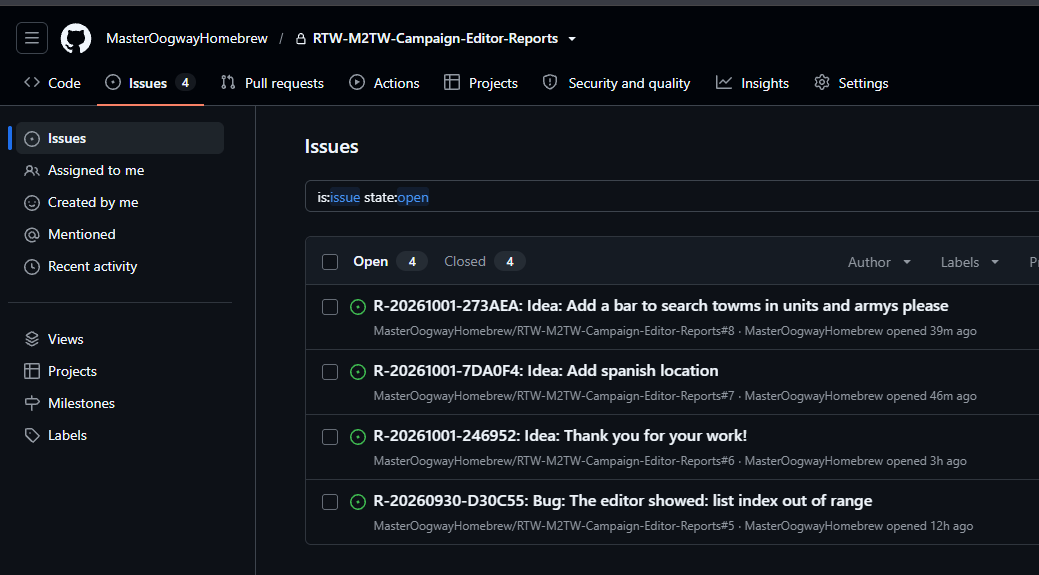The height and width of the screenshot is (575, 1039).
Task: Click the sidebar Projects table icon
Action: click(32, 371)
